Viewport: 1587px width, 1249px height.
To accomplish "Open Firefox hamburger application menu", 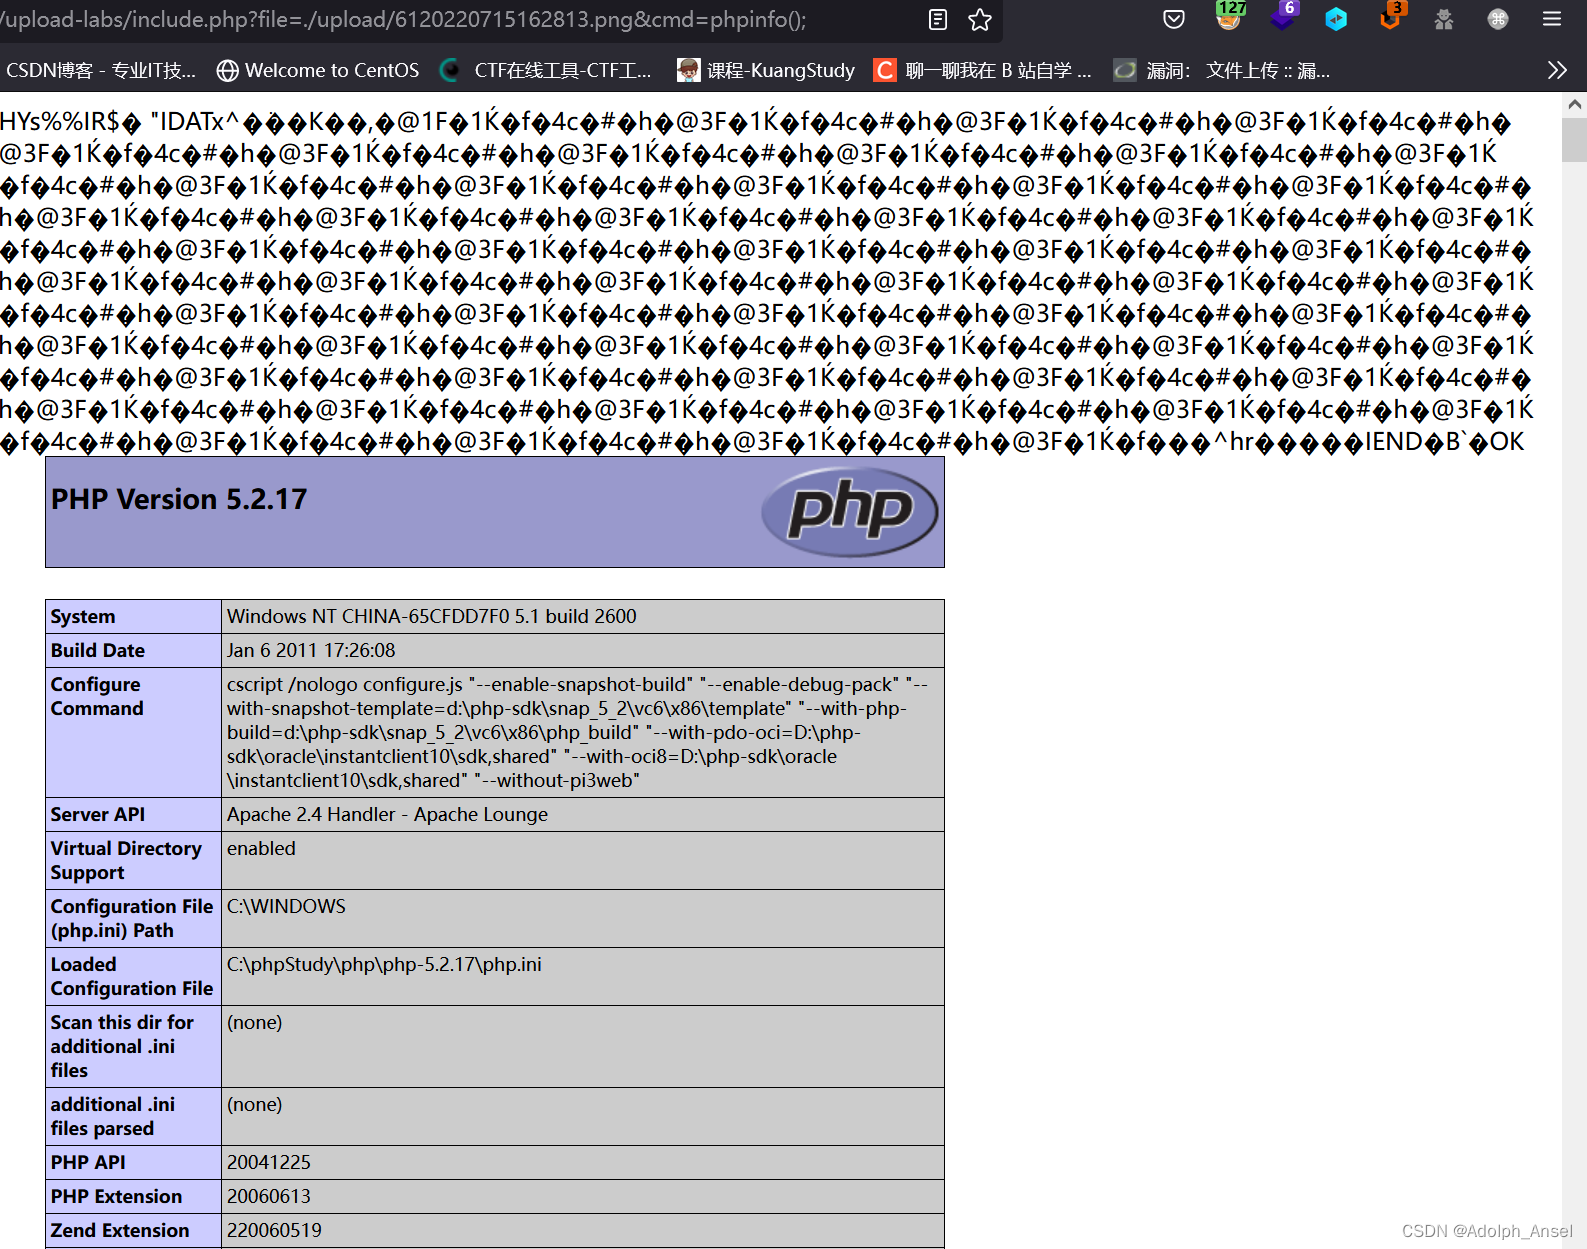I will 1552,19.
